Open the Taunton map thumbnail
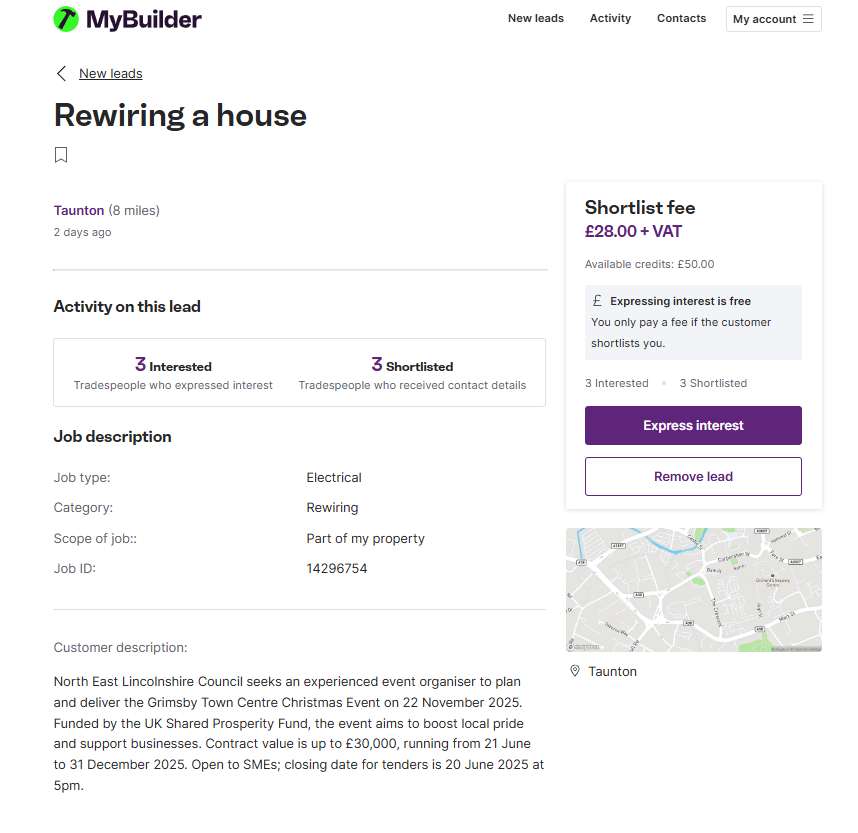This screenshot has height=833, width=858. 693,589
